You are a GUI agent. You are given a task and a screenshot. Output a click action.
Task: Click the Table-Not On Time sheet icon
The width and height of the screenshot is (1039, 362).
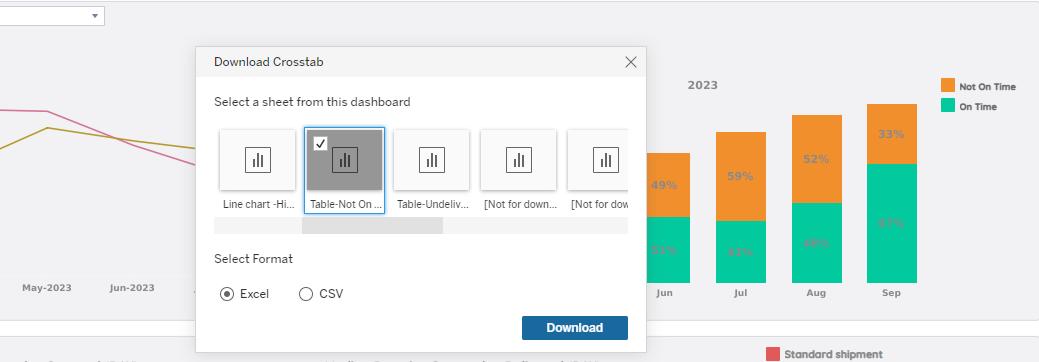point(345,160)
